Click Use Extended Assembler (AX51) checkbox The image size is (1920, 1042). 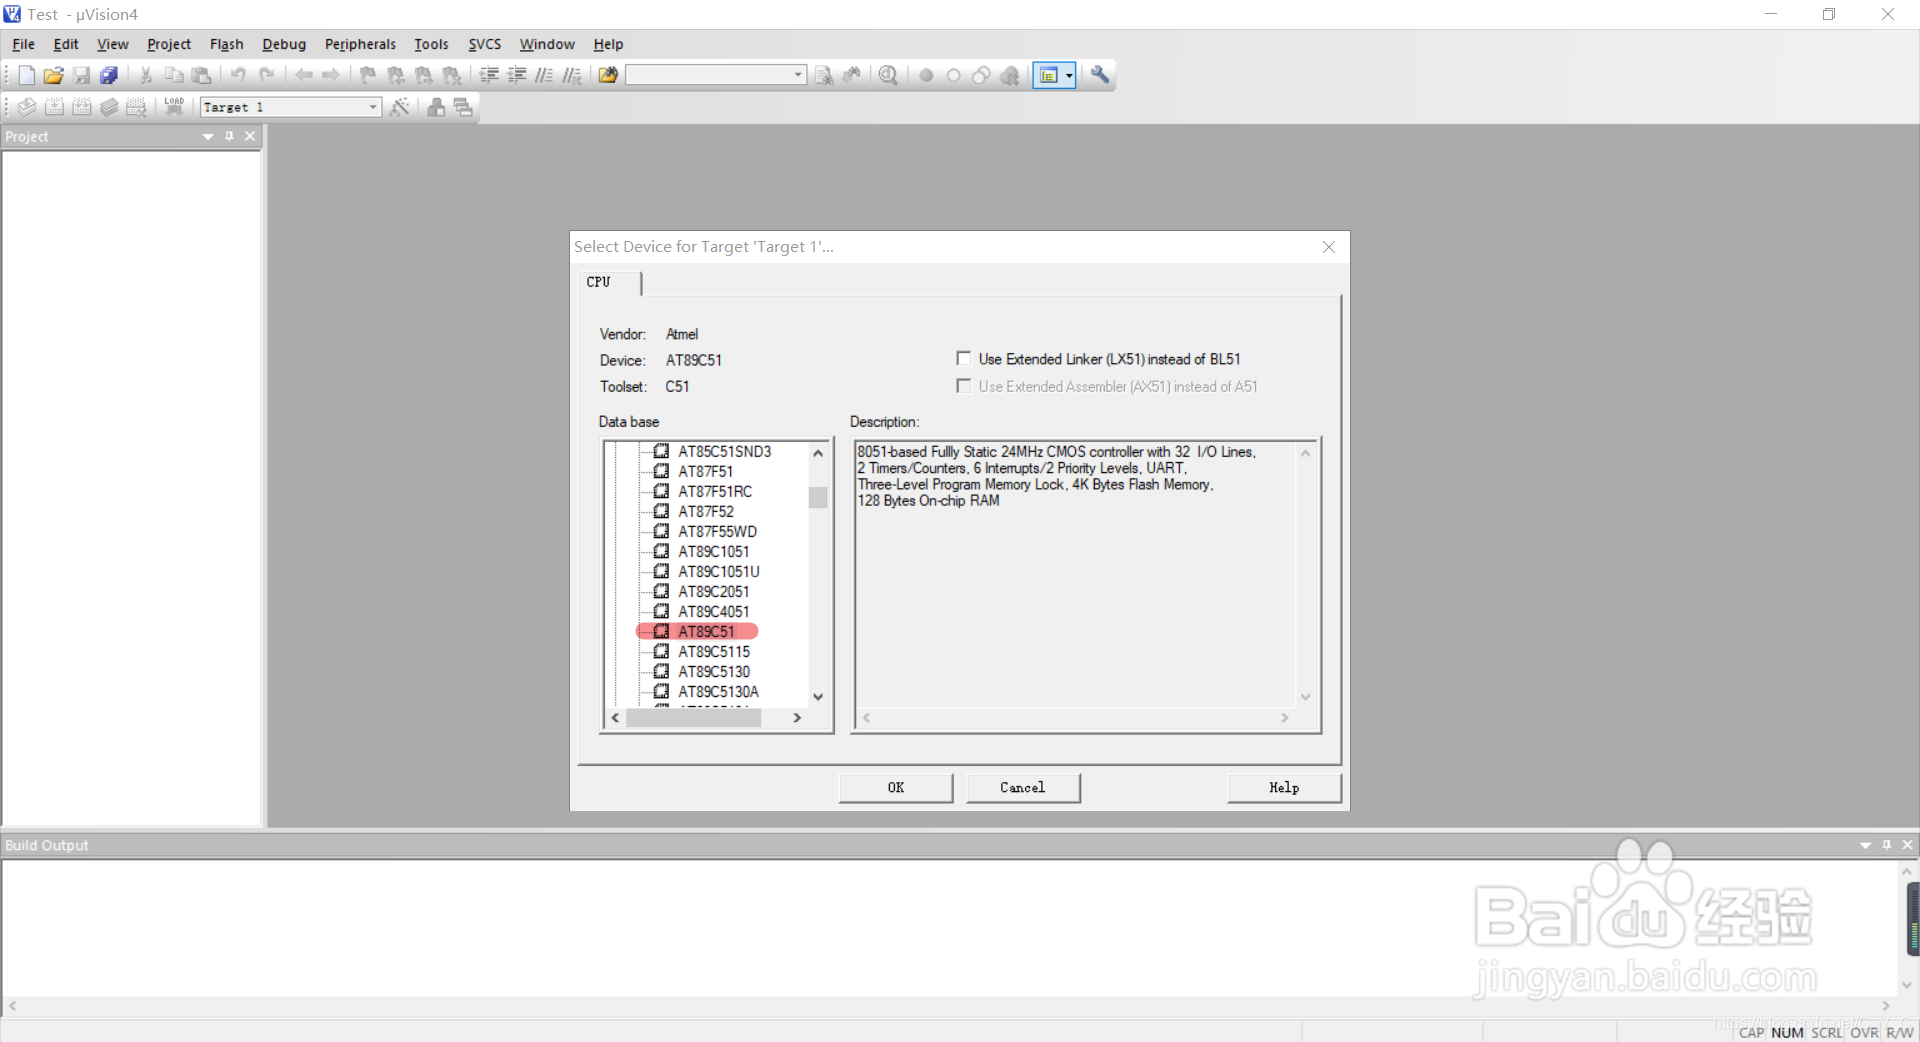(x=964, y=386)
